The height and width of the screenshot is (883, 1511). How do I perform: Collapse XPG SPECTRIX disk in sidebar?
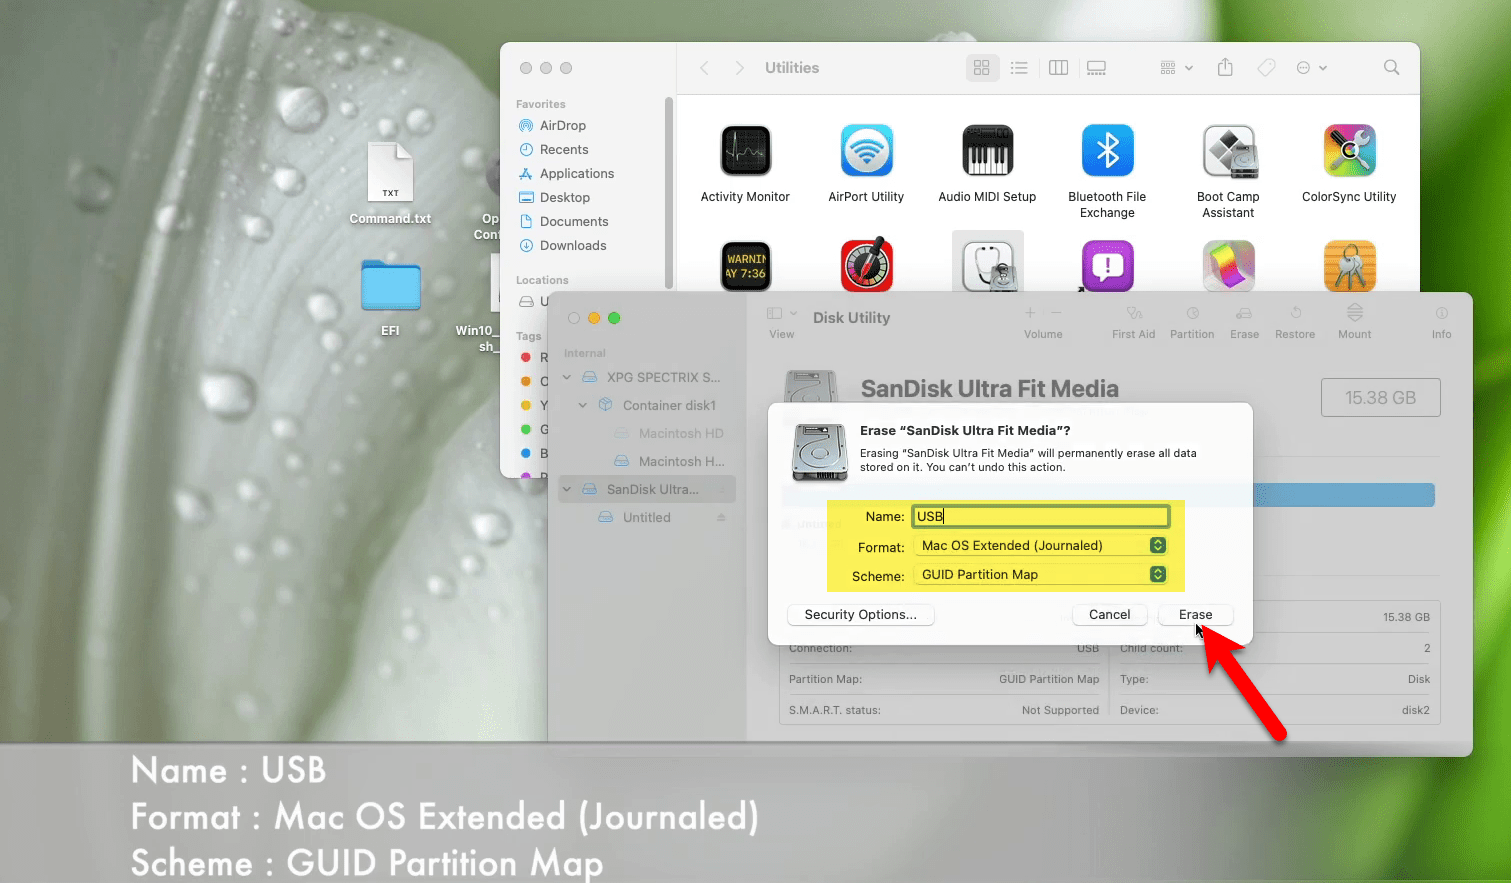pos(567,377)
